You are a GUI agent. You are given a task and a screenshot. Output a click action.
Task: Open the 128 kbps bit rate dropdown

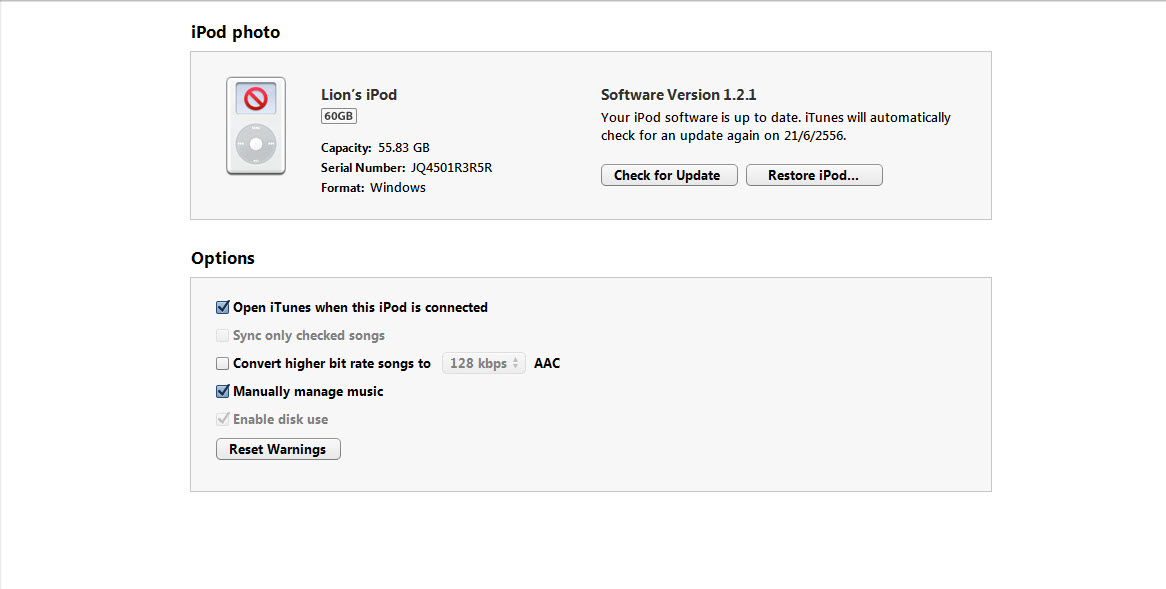[484, 364]
